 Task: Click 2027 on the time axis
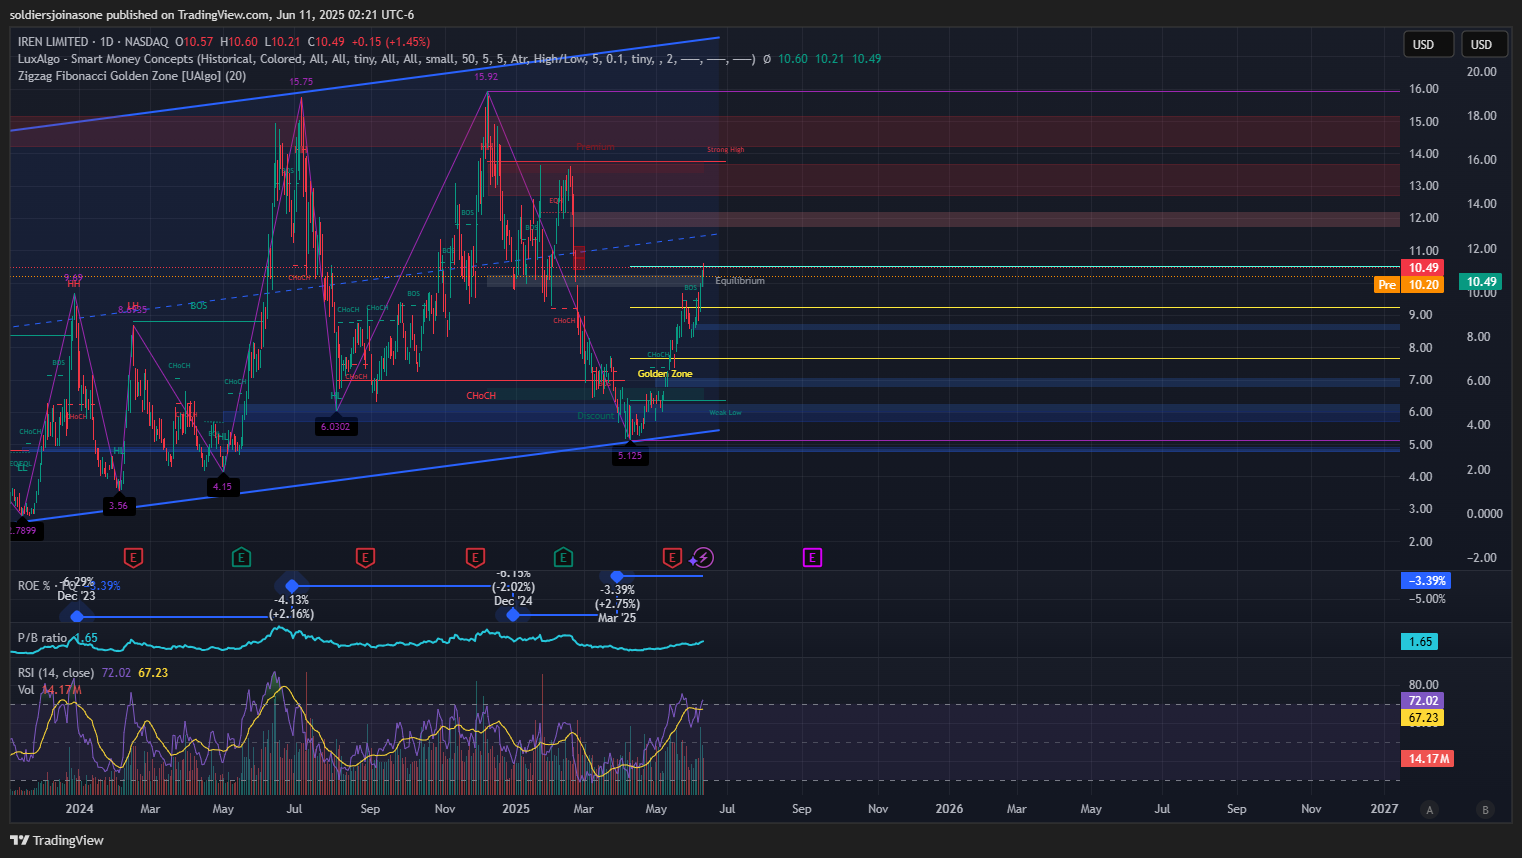pos(1385,809)
